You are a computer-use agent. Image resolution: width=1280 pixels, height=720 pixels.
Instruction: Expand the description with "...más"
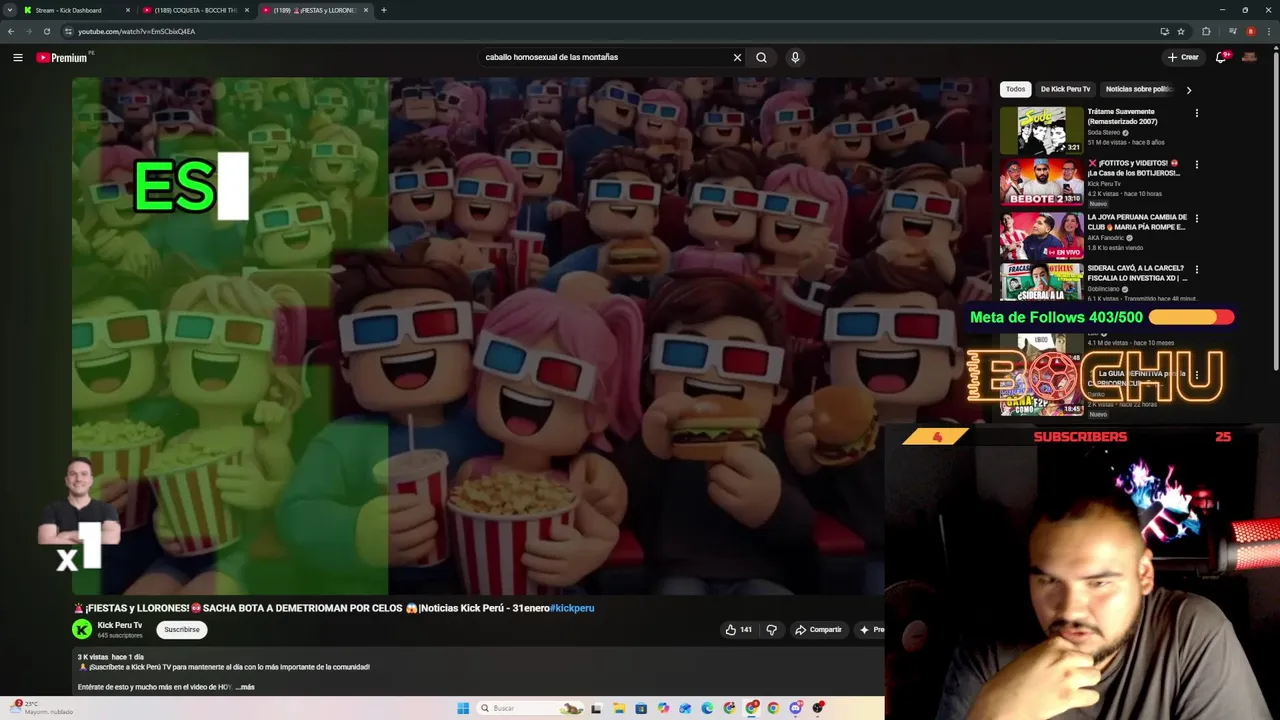tap(246, 687)
